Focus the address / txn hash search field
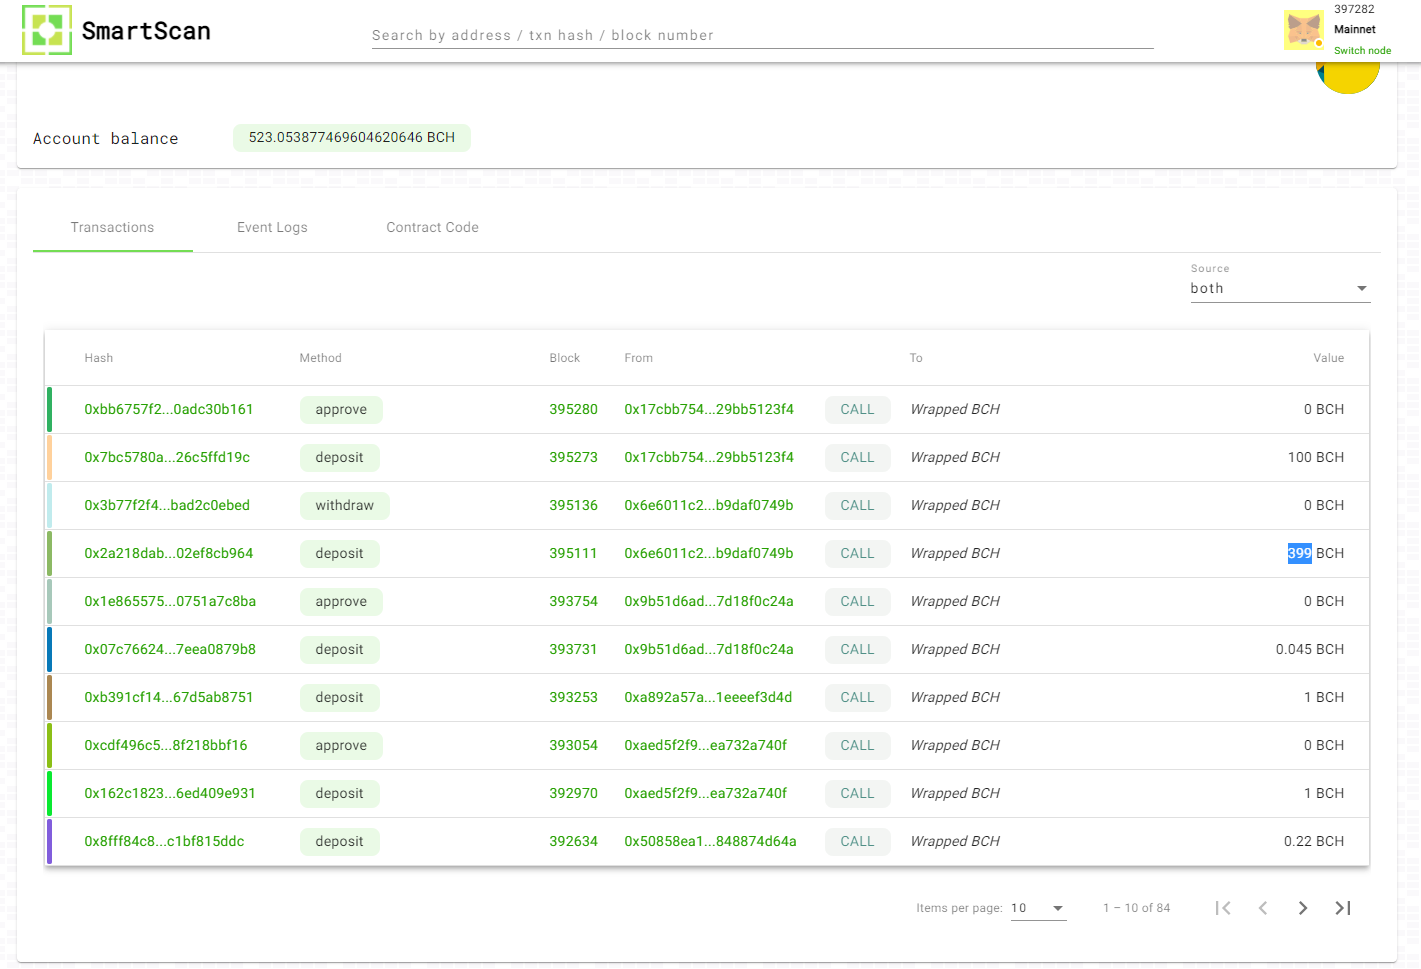The image size is (1421, 969). click(762, 36)
